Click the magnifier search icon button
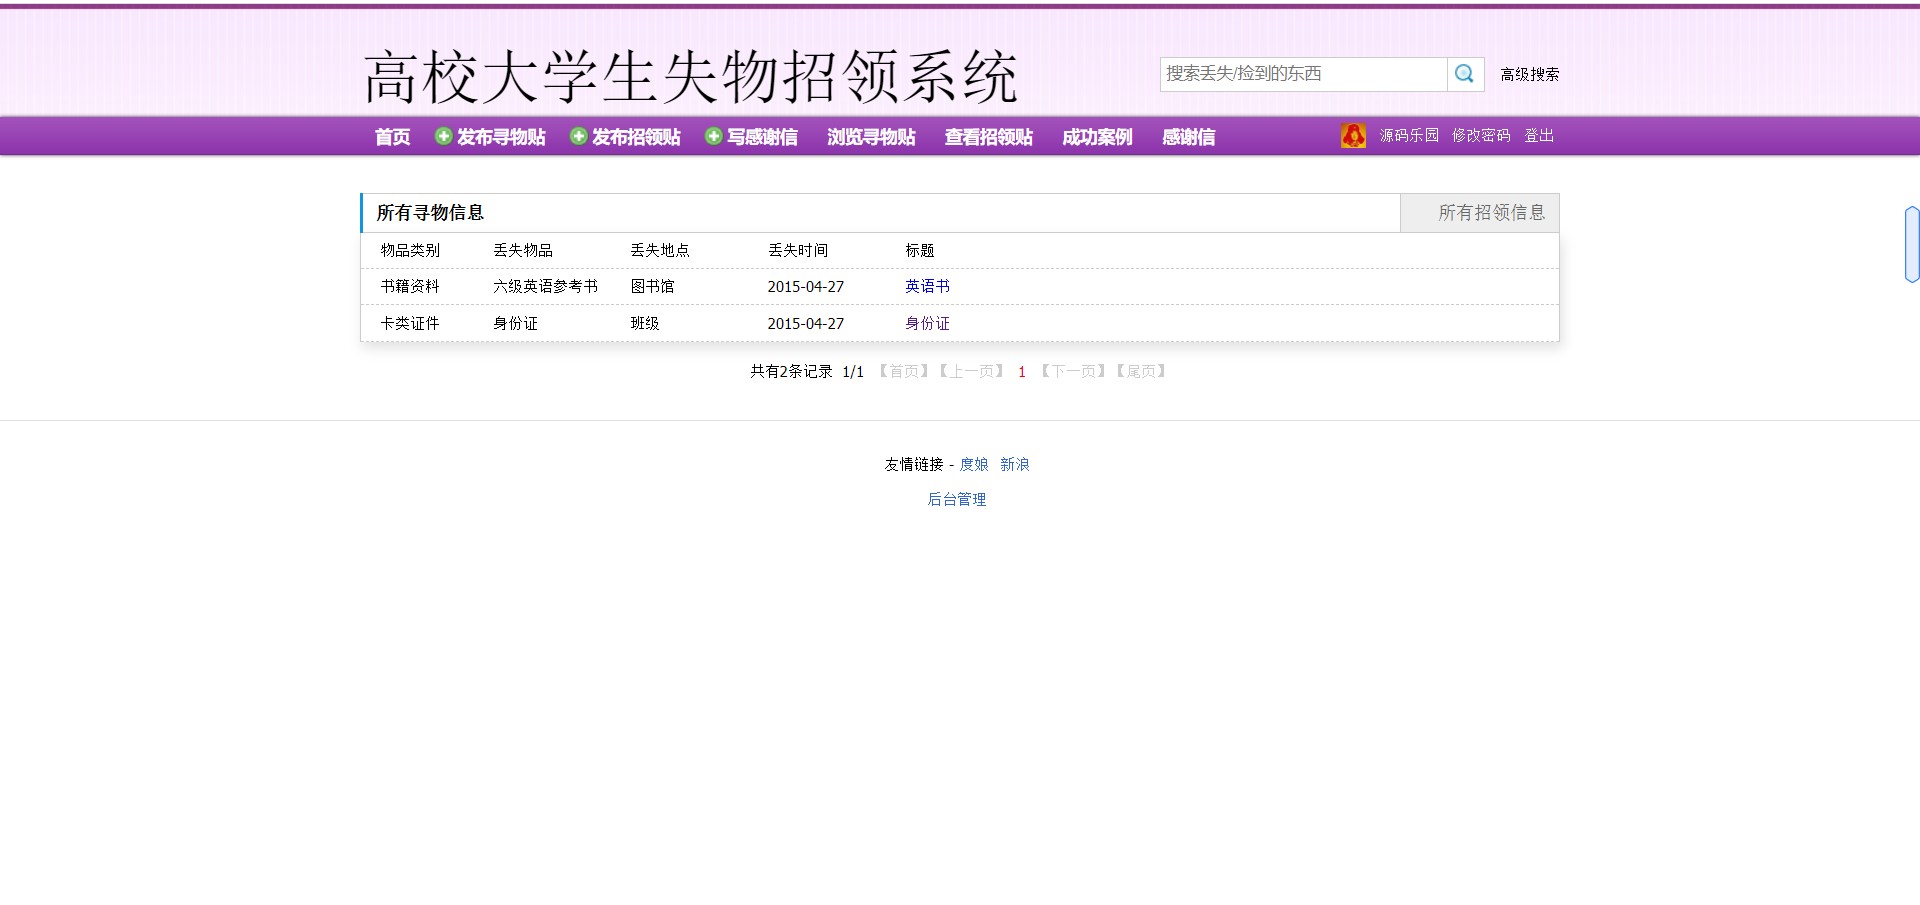The image size is (1920, 905). coord(1465,74)
